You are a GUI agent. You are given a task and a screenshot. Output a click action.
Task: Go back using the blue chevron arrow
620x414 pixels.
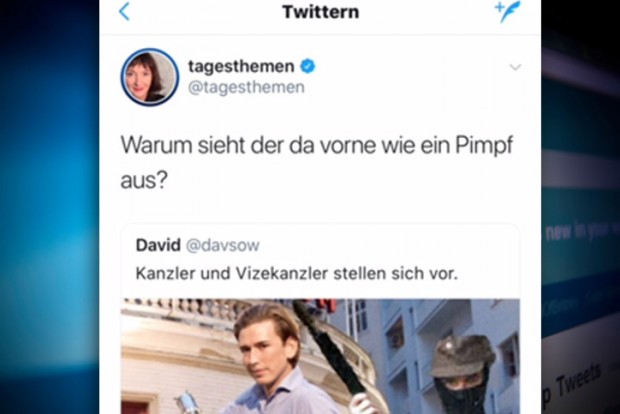(x=124, y=11)
